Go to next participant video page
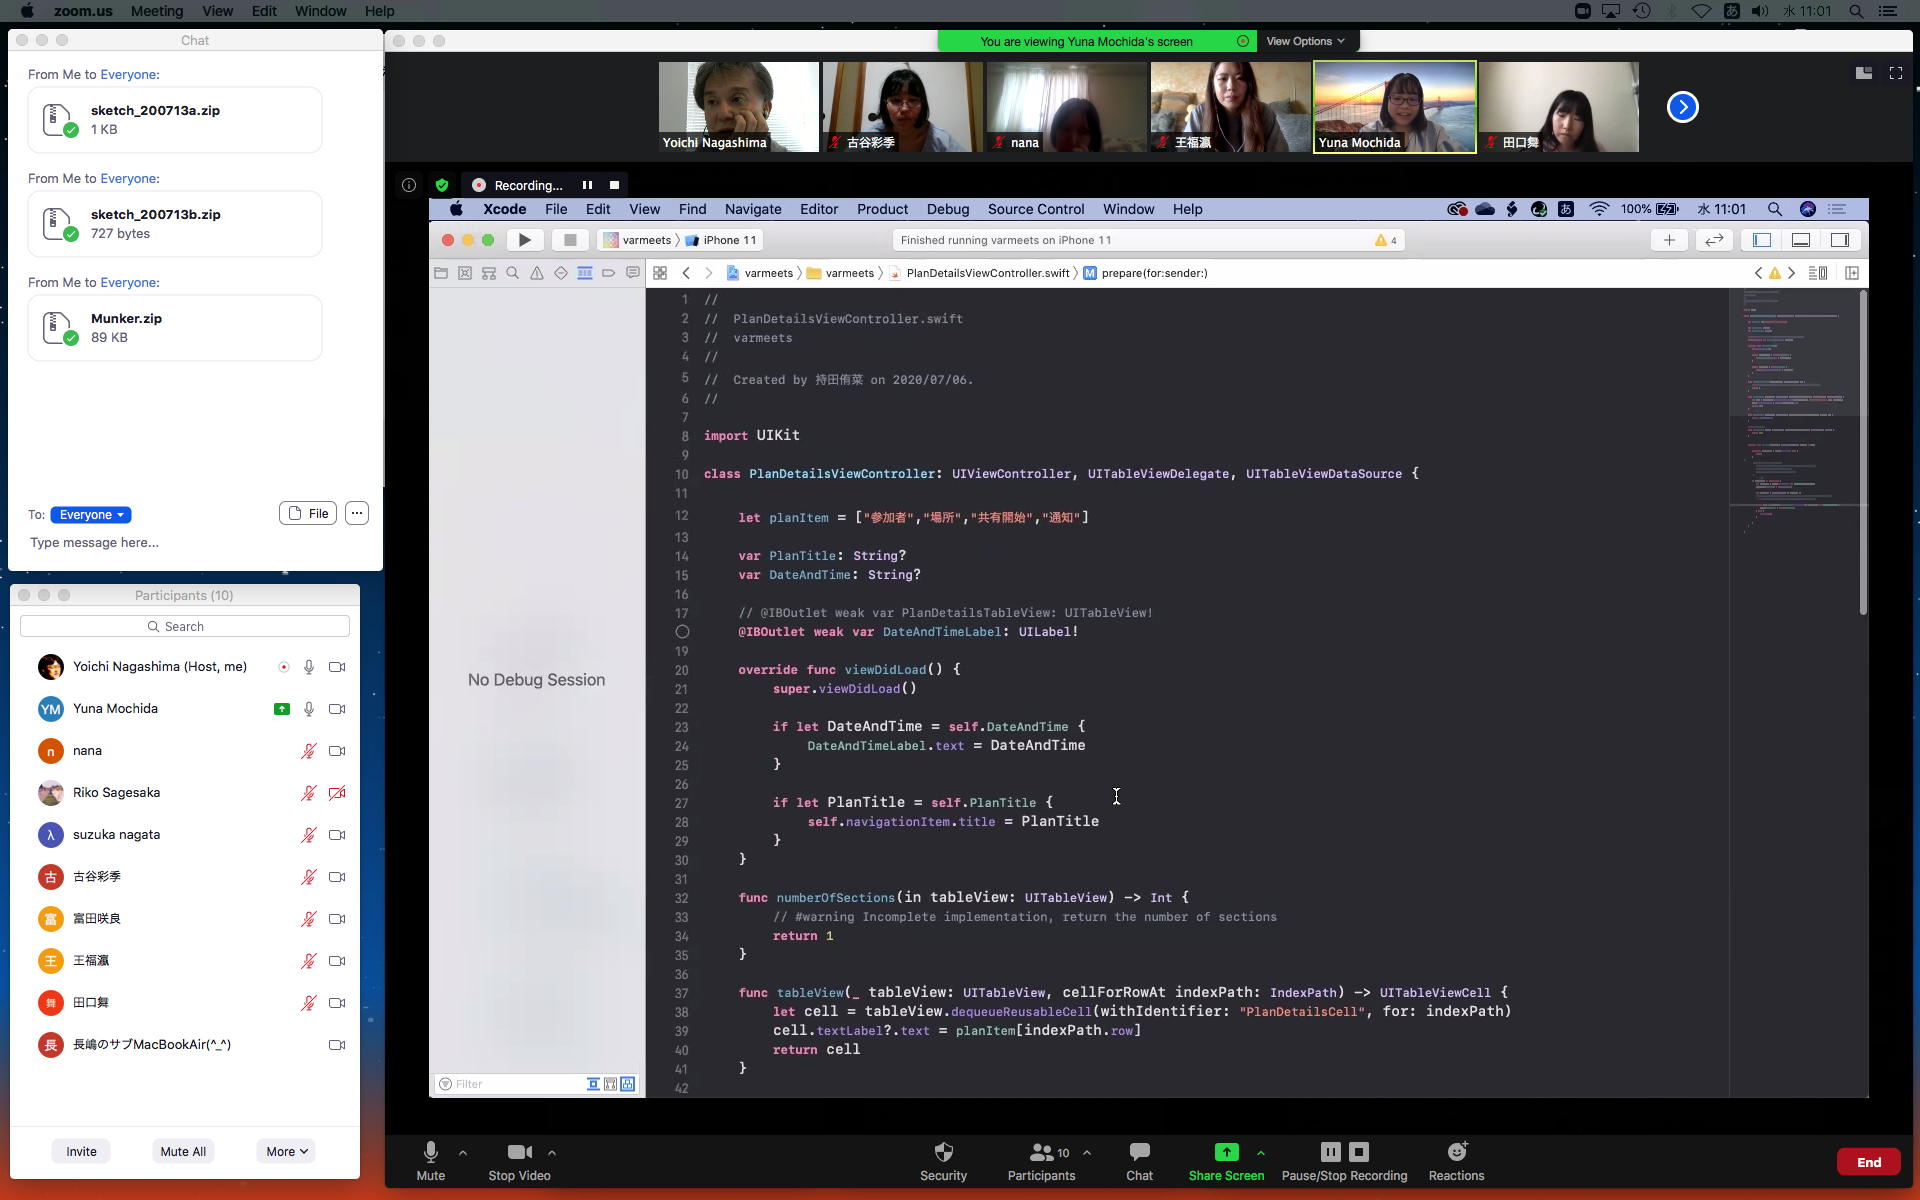 1682,107
